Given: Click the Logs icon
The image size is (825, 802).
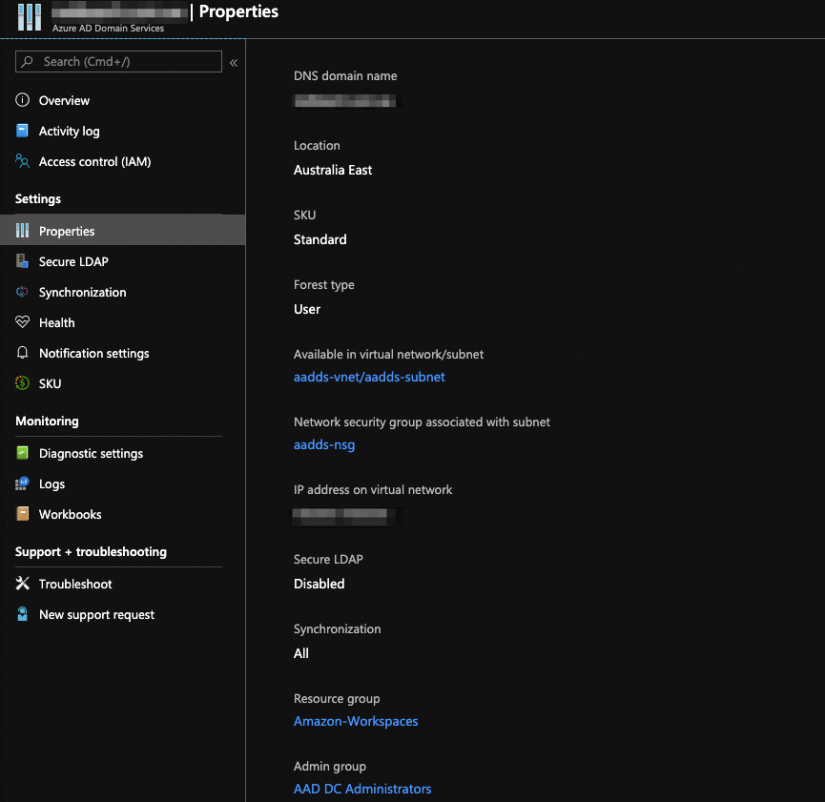Looking at the screenshot, I should click(x=22, y=483).
